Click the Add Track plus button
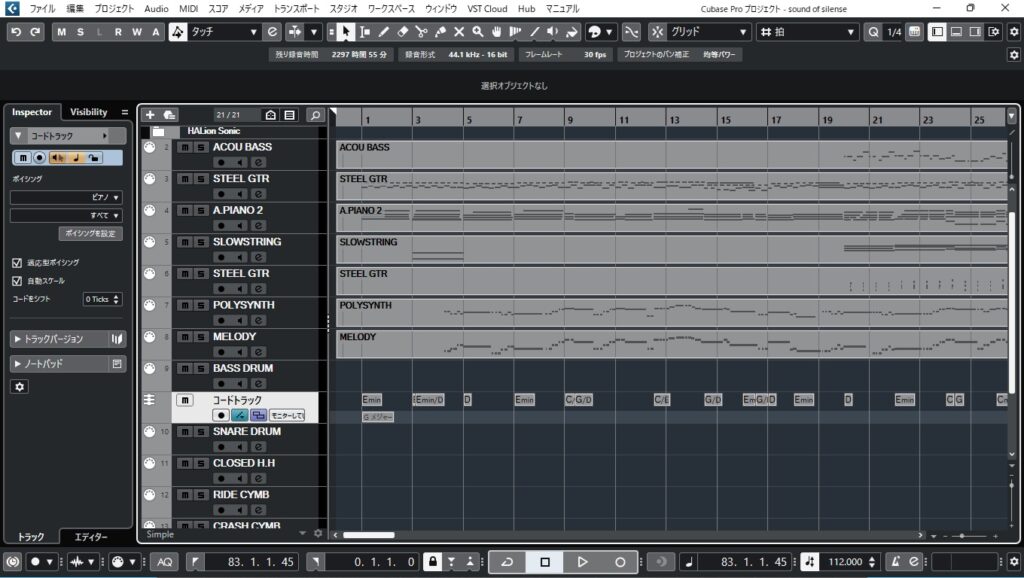The image size is (1024, 578). (150, 115)
